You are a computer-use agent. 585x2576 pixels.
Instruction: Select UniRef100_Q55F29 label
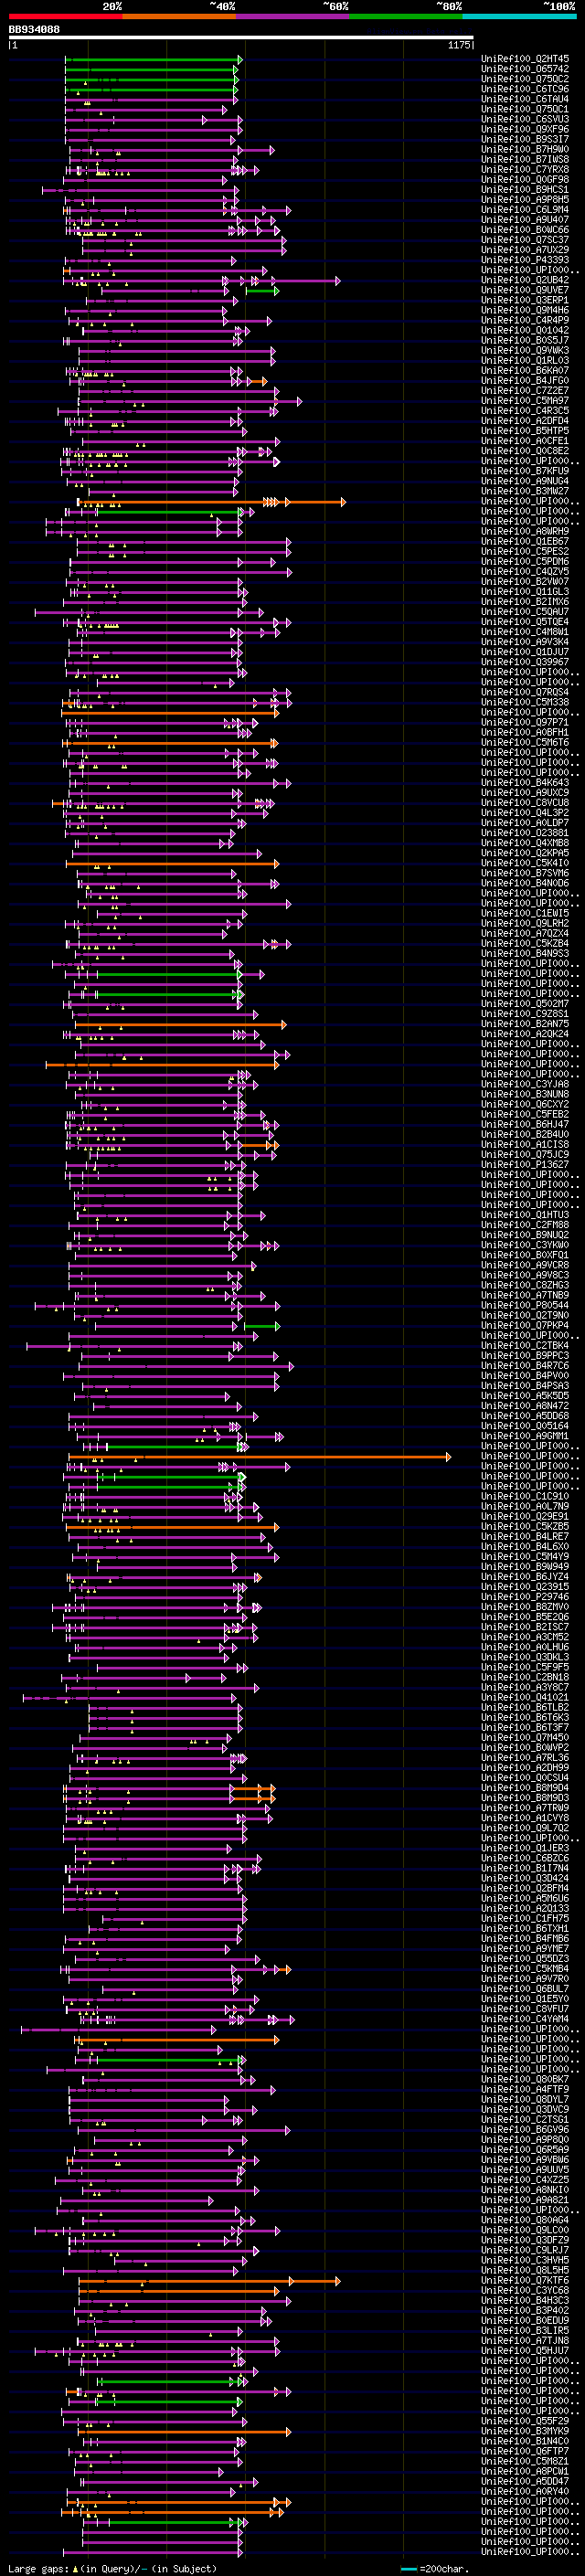pyautogui.click(x=525, y=2421)
